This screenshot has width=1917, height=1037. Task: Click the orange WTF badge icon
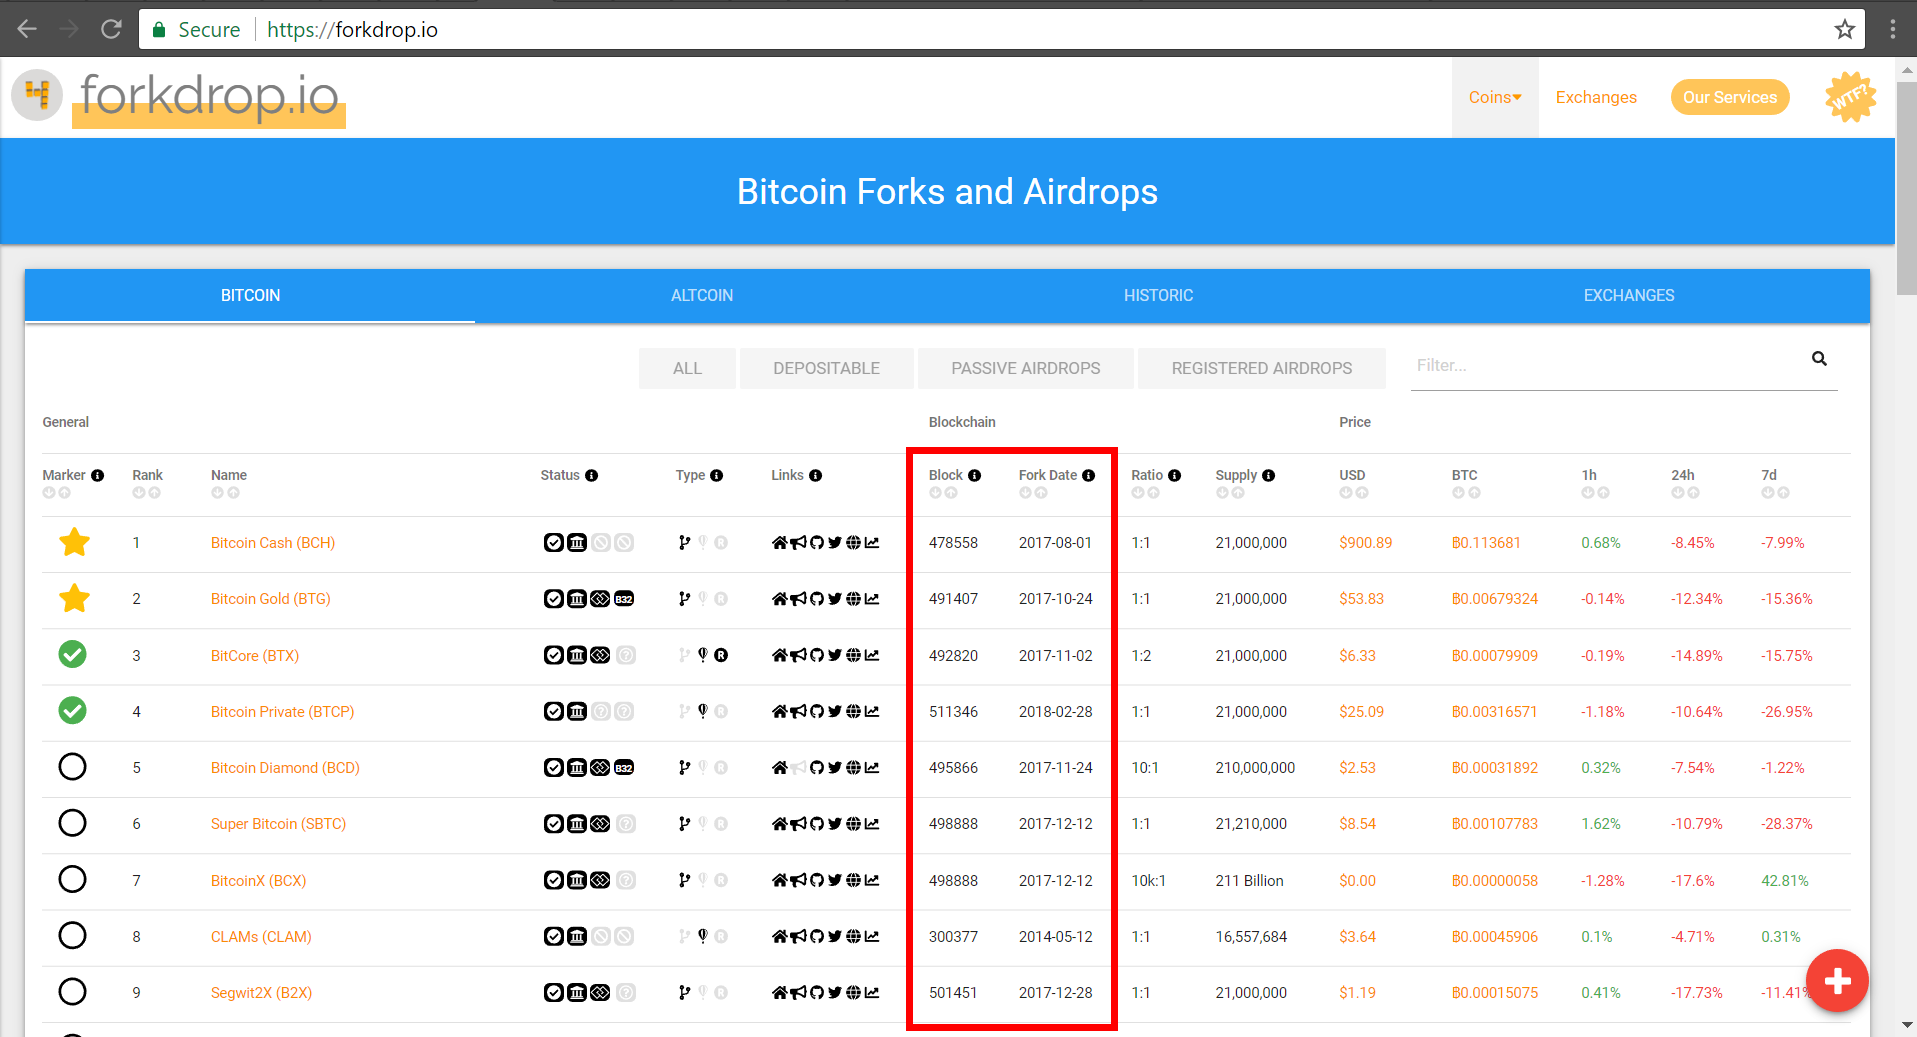(x=1850, y=97)
